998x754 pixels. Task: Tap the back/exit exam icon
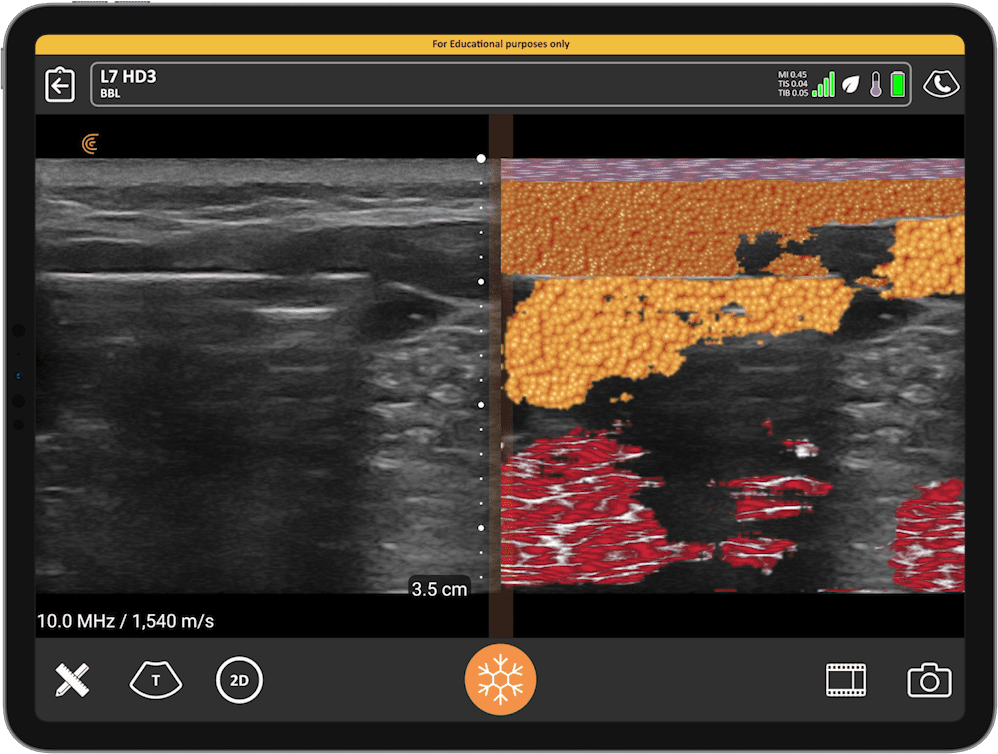coord(60,85)
